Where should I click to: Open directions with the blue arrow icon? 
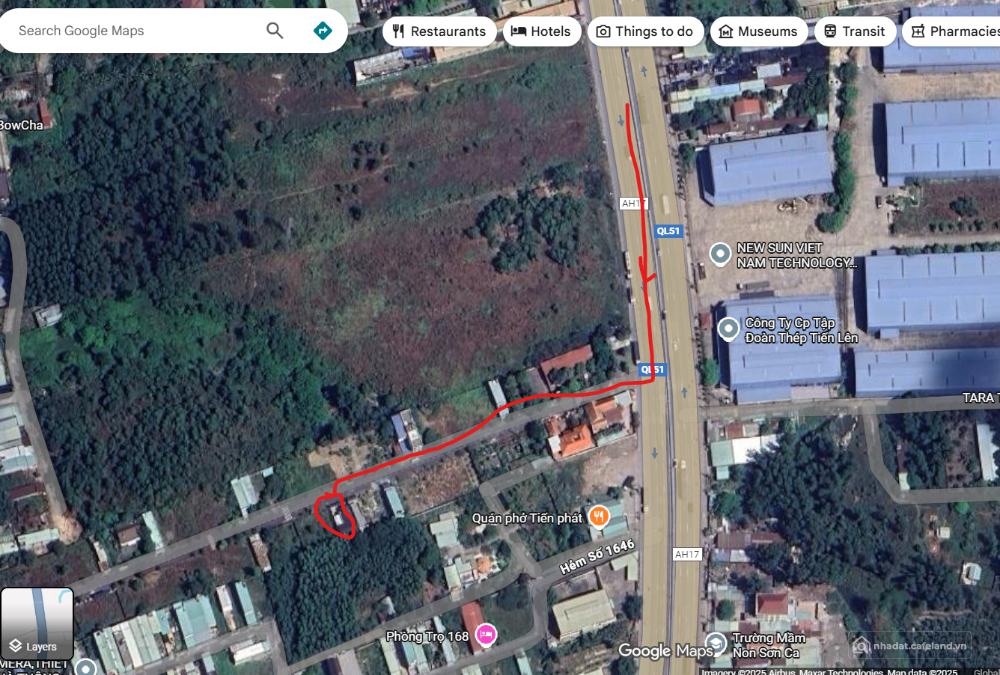tap(322, 31)
